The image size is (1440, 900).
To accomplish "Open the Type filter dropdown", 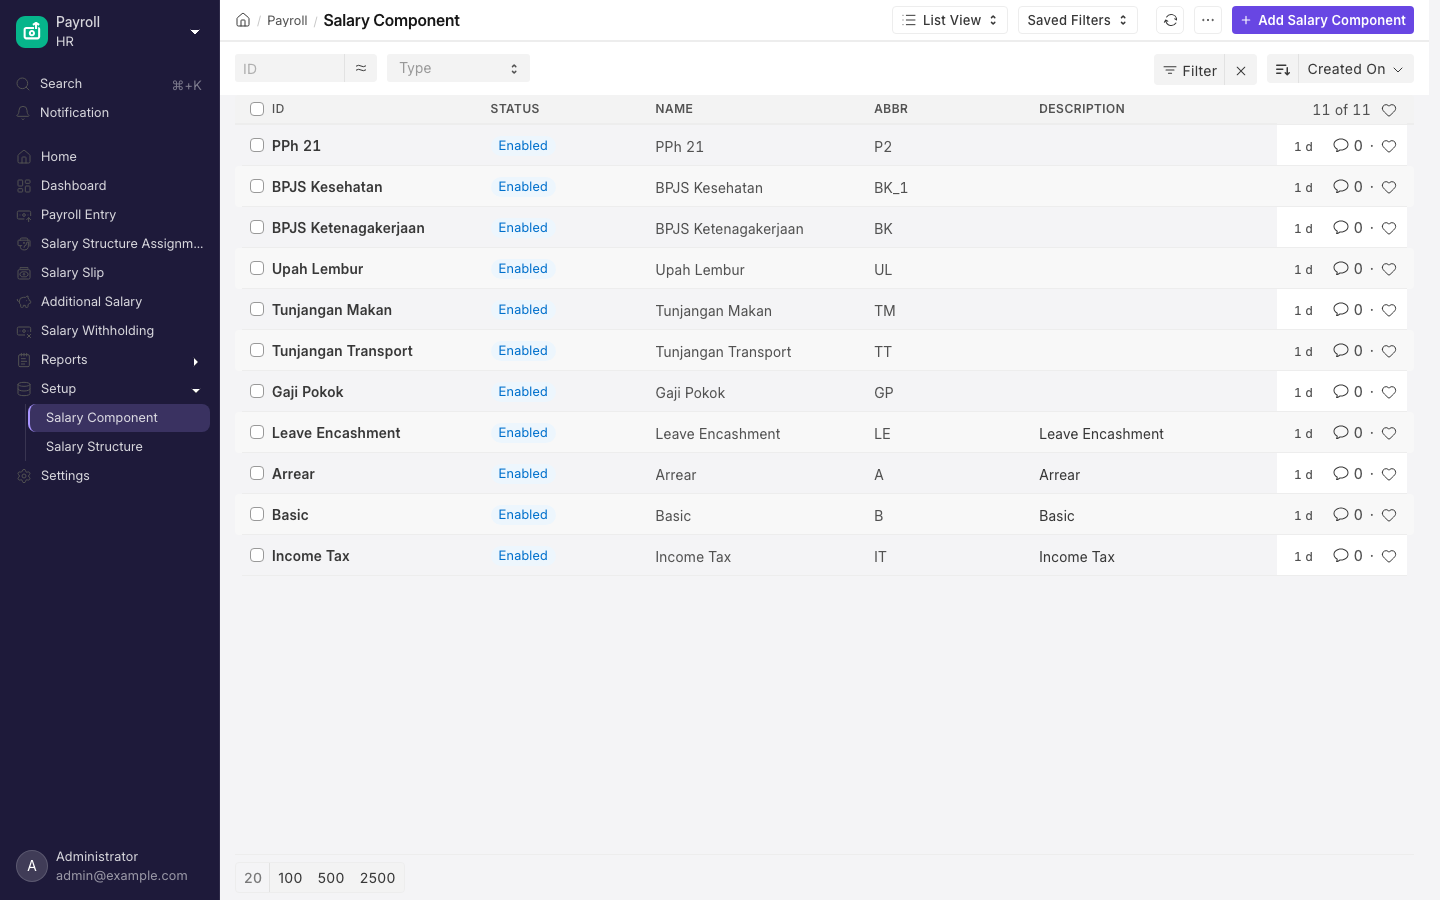I will 458,68.
